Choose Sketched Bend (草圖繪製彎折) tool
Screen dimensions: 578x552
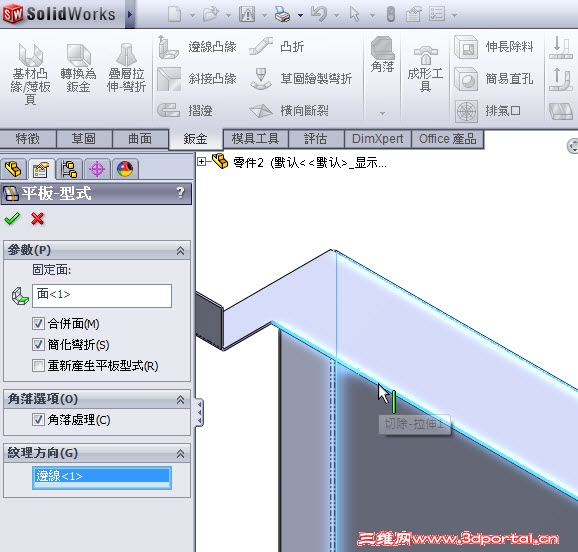coord(301,79)
